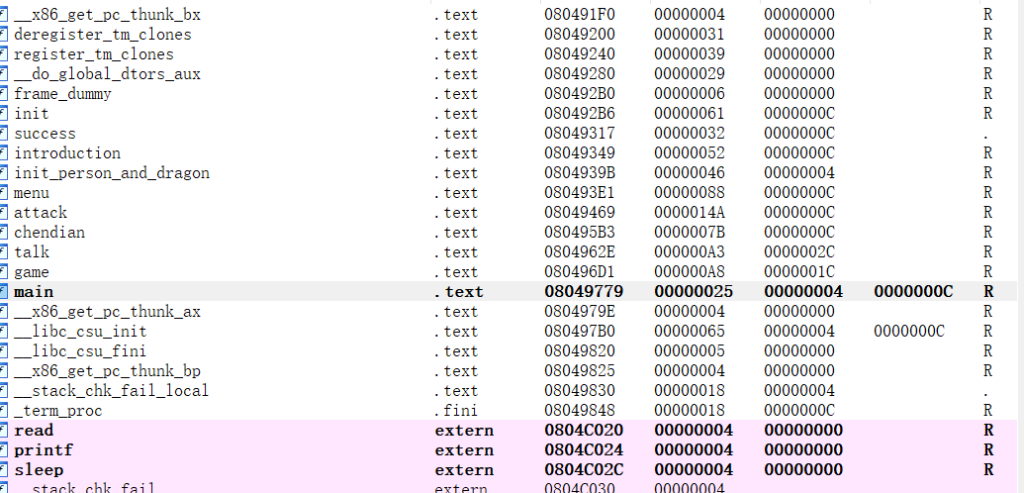Click the function icon next to init
This screenshot has height=493, width=1024.
(x=4, y=114)
